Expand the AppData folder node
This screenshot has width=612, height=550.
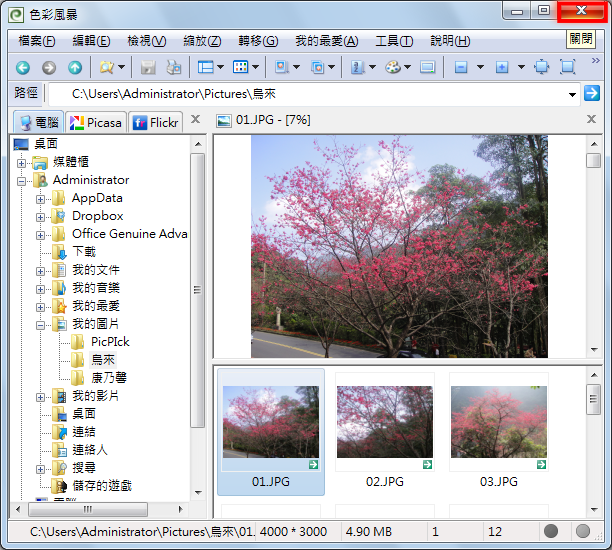tap(40, 199)
